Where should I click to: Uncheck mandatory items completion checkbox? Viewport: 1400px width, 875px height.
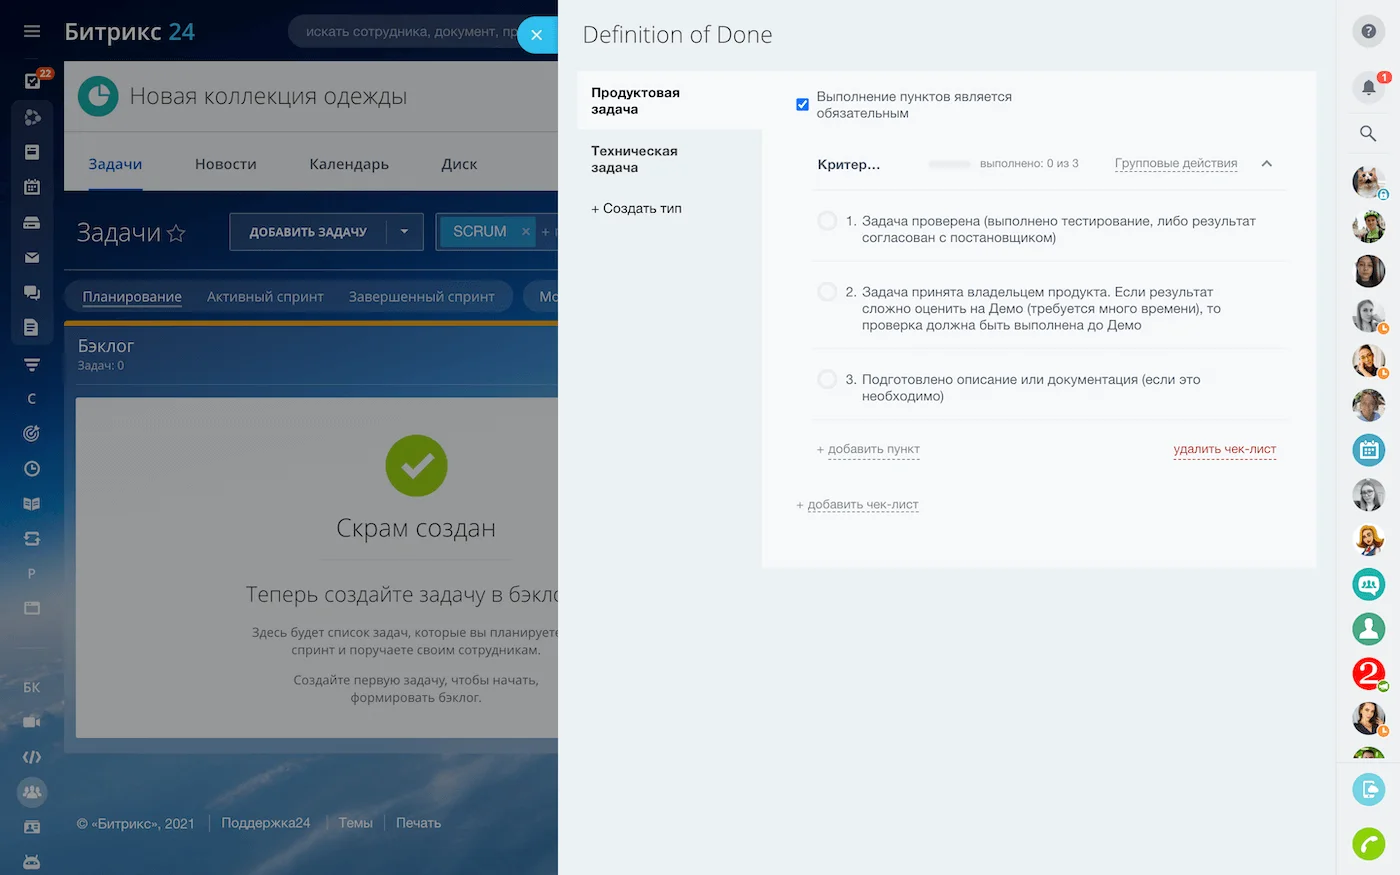point(802,104)
